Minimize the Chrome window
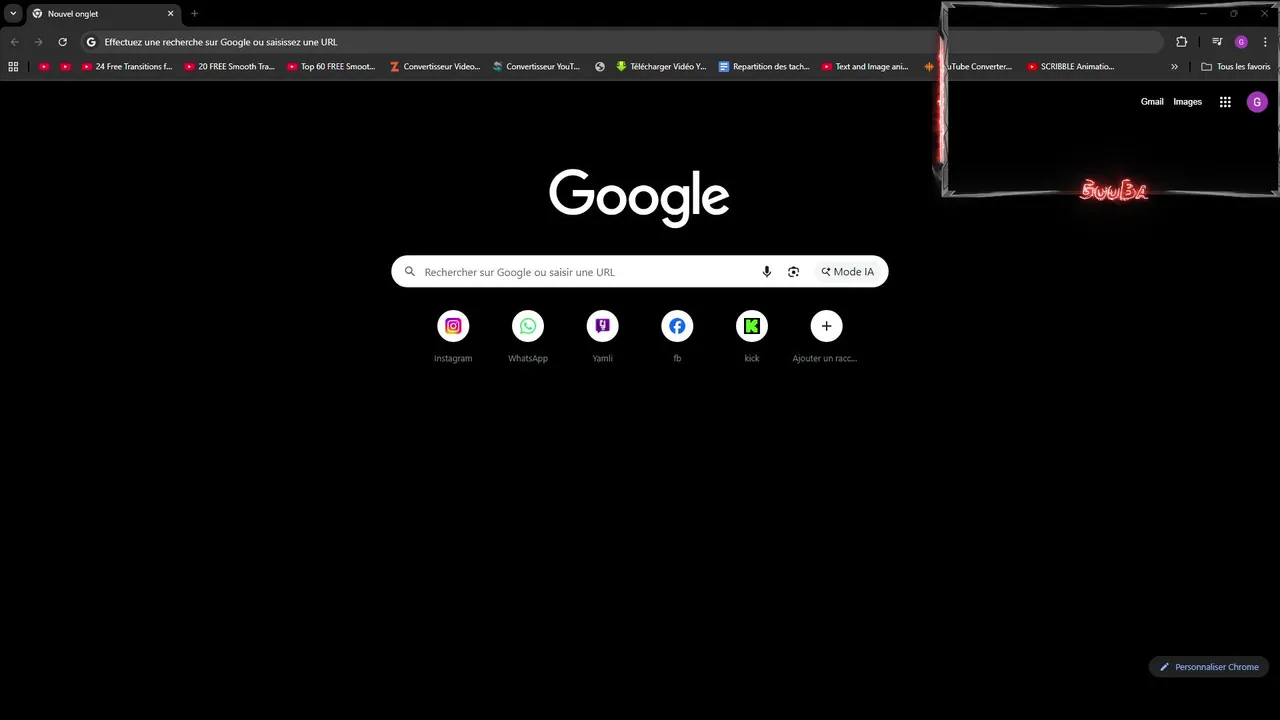Screen dimensions: 1280x720 coord(1204,14)
